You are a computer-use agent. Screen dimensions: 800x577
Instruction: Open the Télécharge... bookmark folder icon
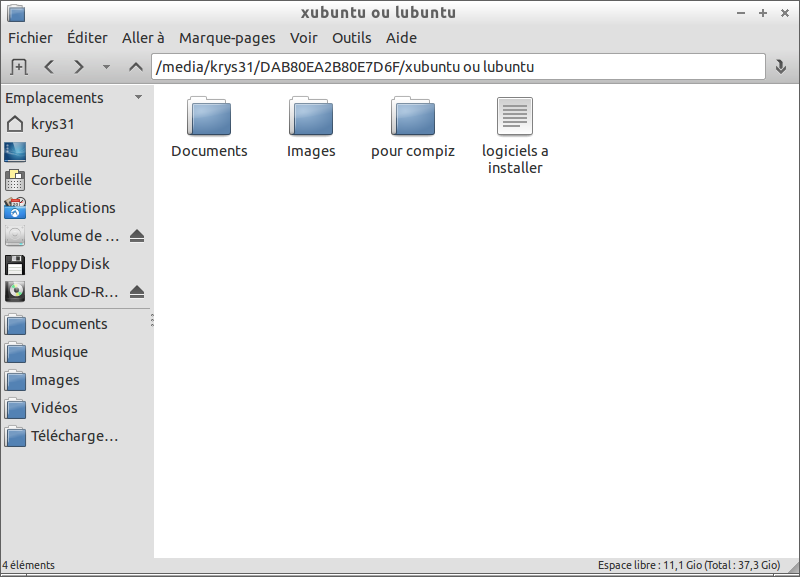(x=15, y=436)
